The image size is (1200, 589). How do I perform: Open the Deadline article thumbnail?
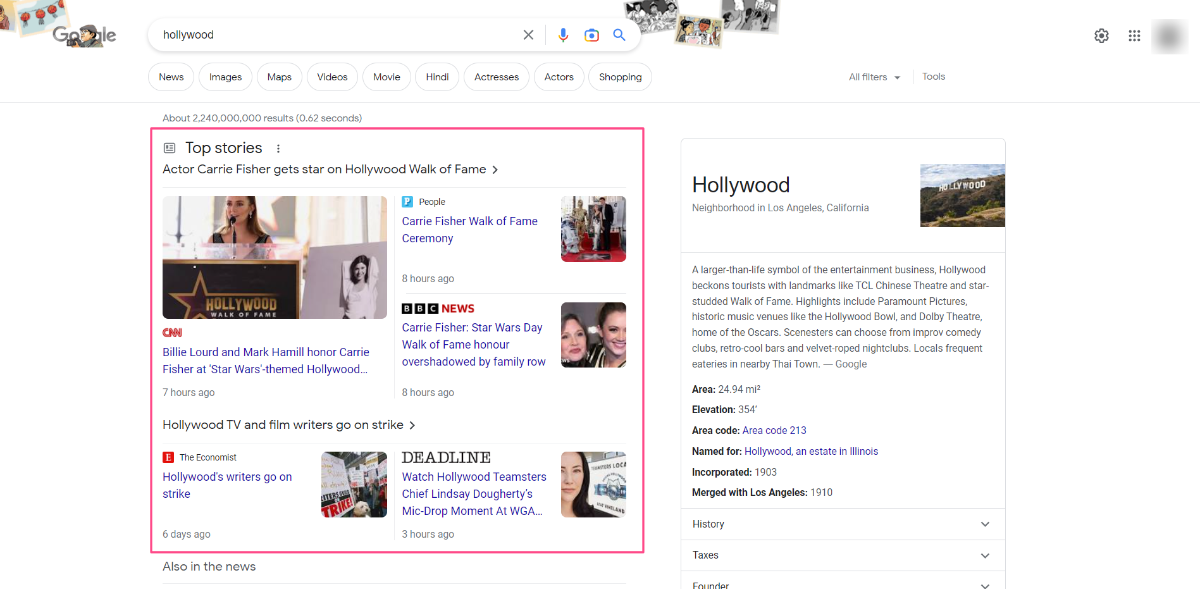tap(593, 484)
